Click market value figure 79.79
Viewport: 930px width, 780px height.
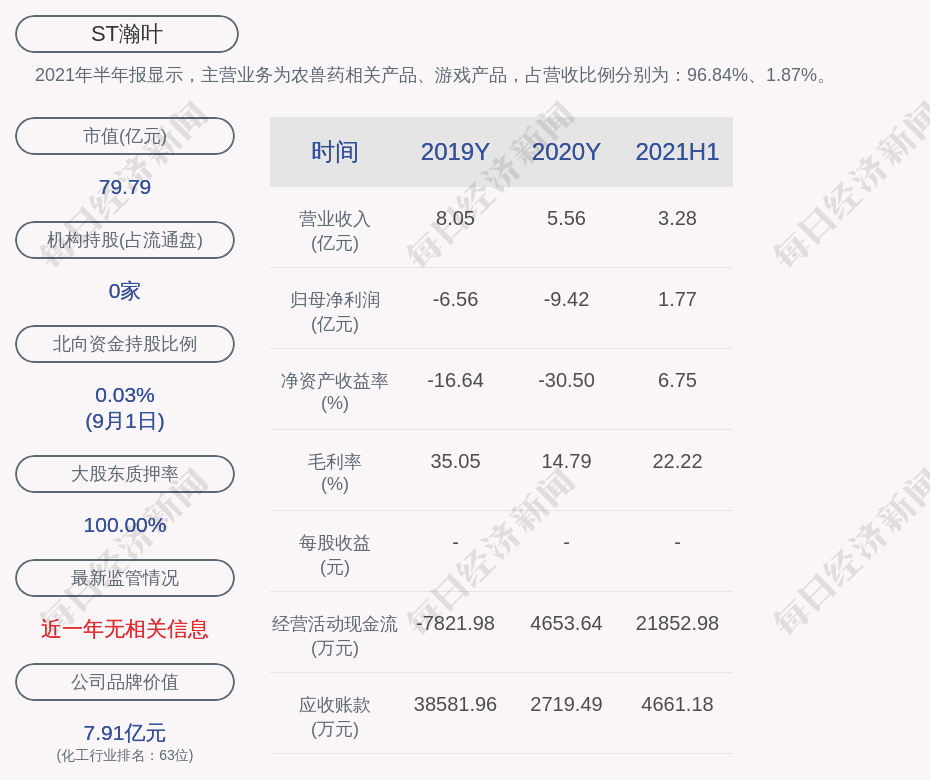click(x=125, y=187)
